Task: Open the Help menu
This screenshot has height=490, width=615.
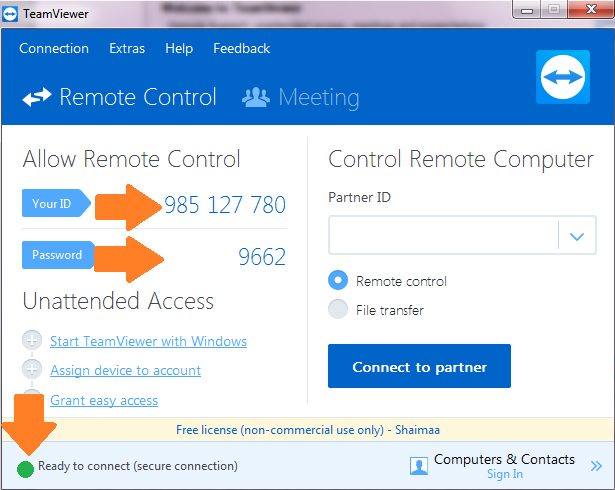Action: (x=179, y=49)
